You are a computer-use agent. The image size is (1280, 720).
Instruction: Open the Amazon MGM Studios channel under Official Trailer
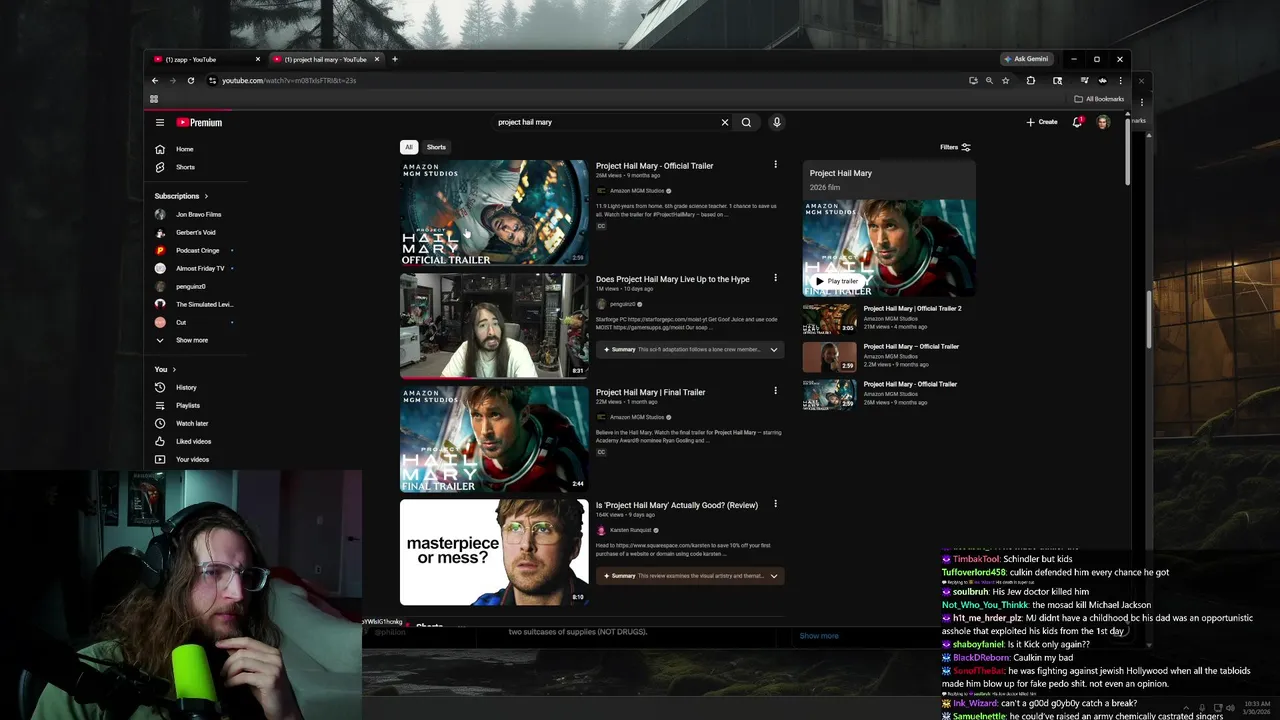coord(637,190)
